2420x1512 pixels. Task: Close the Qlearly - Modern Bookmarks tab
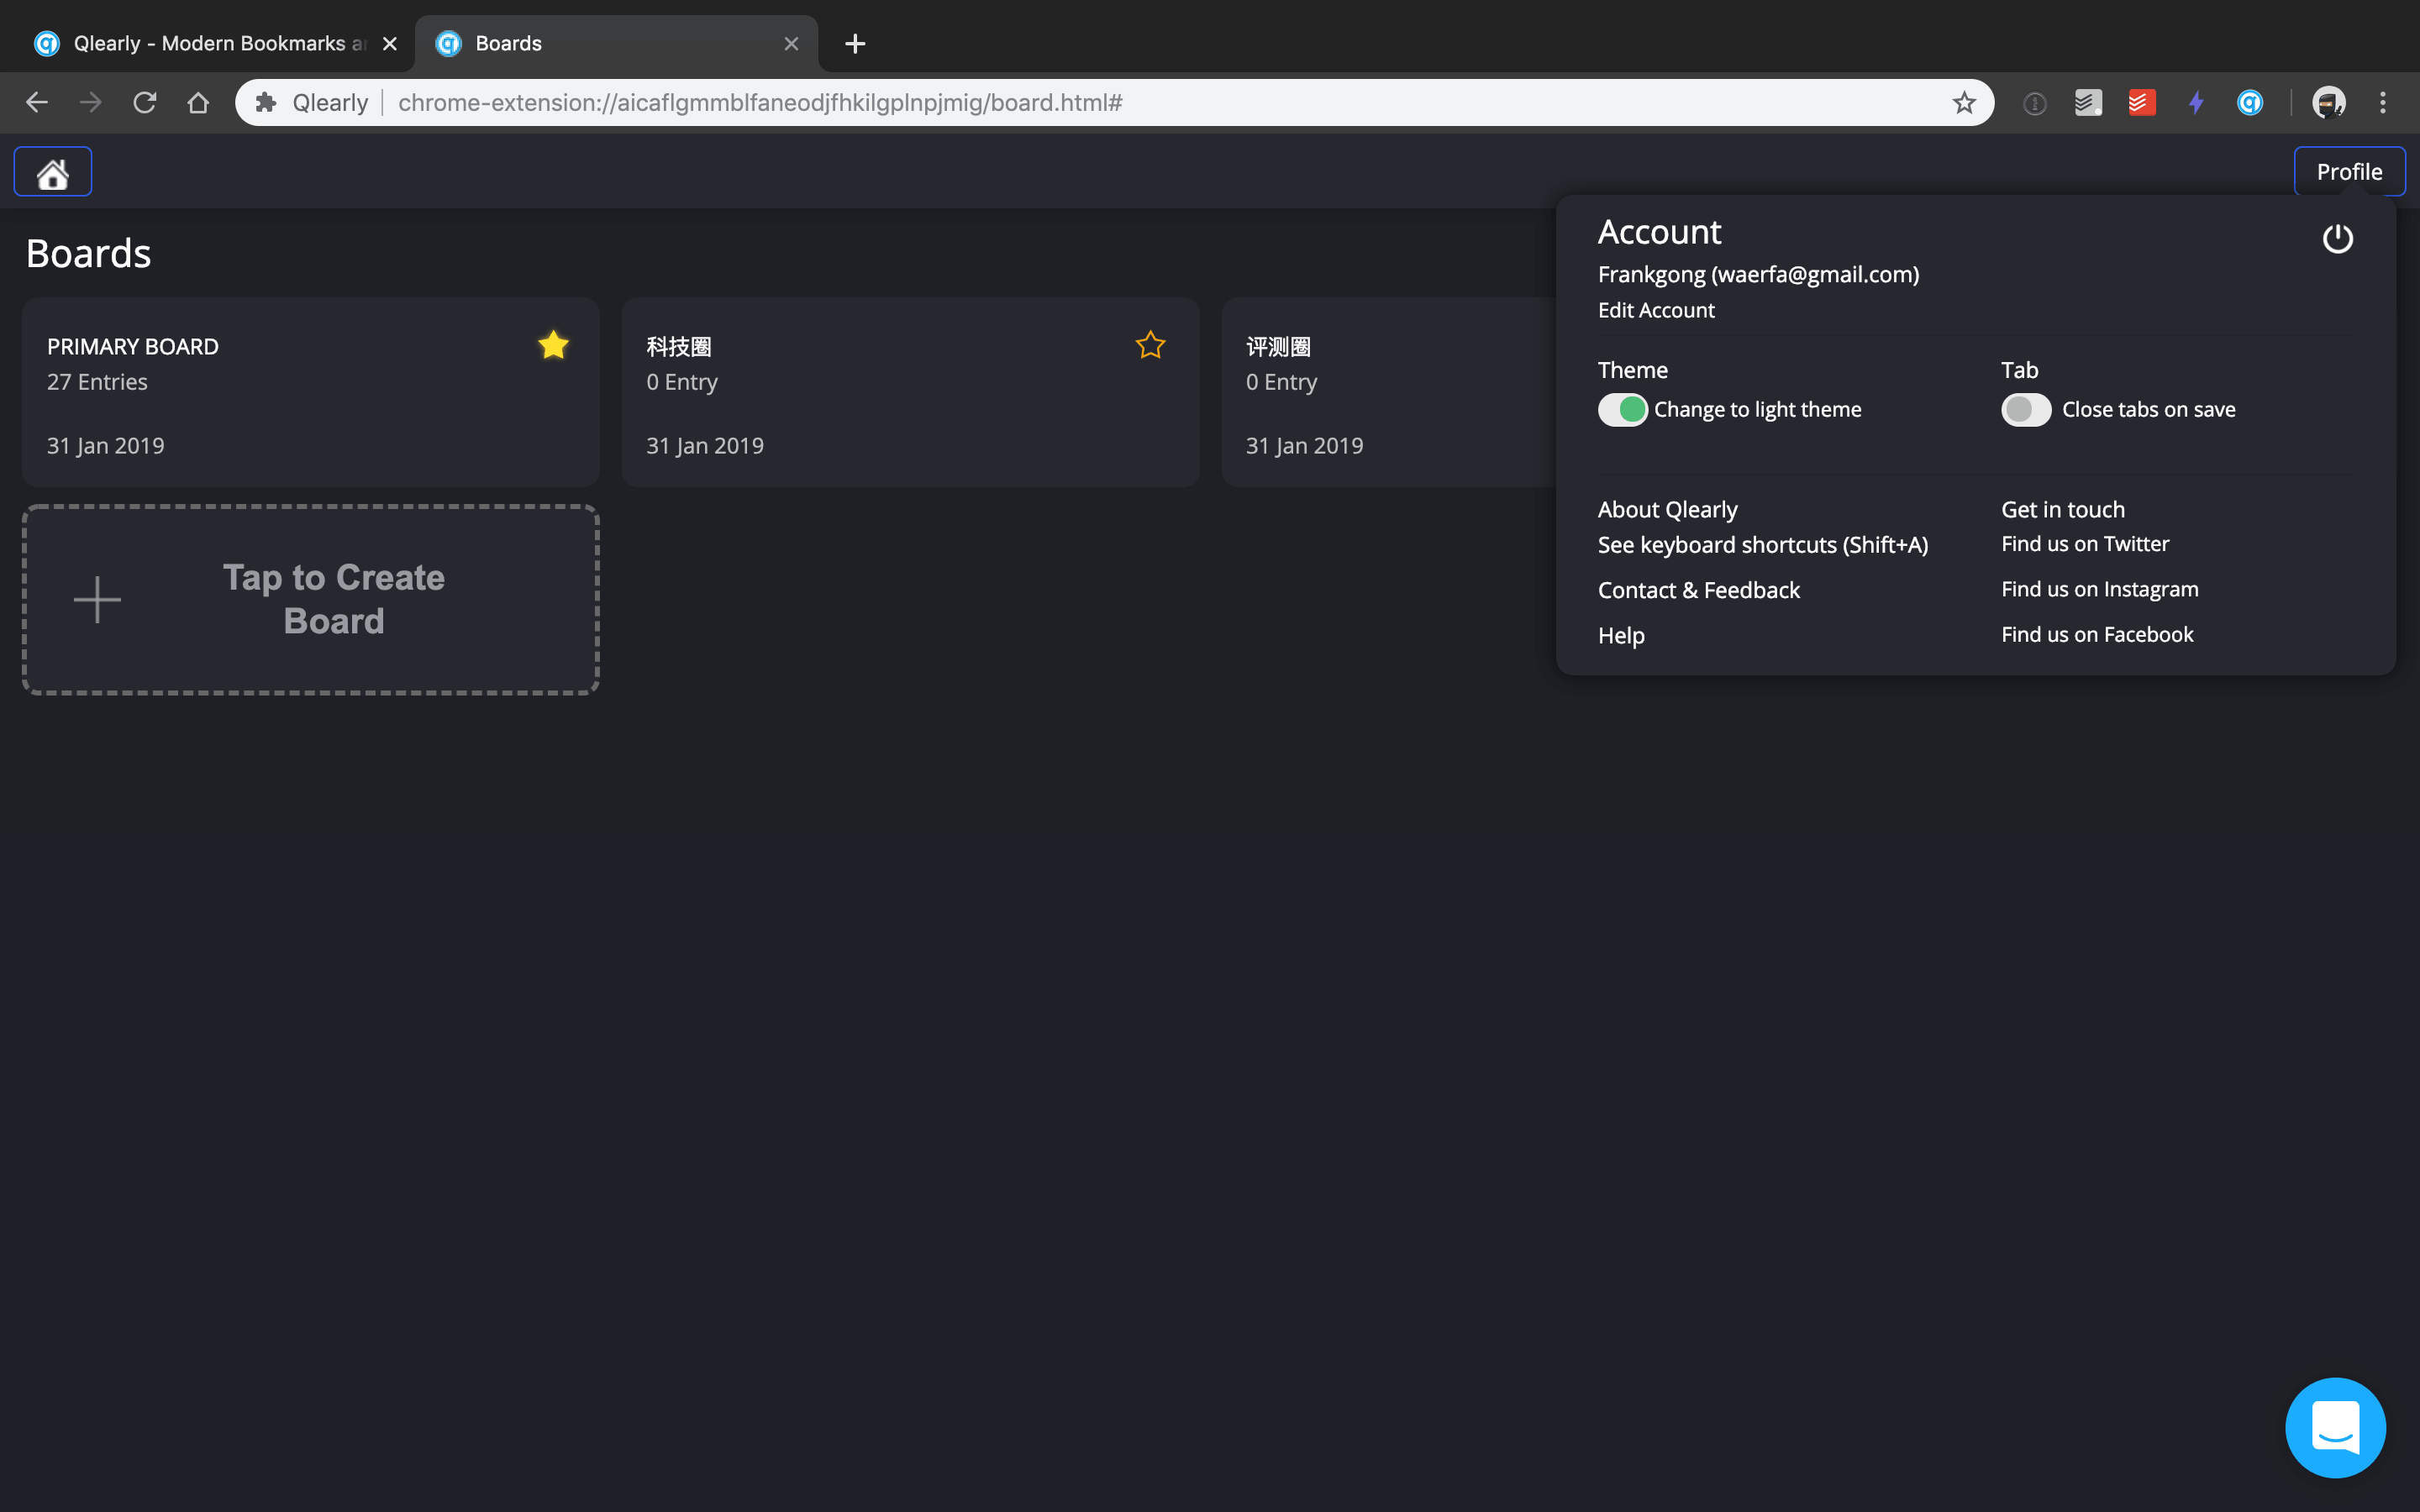(x=390, y=43)
